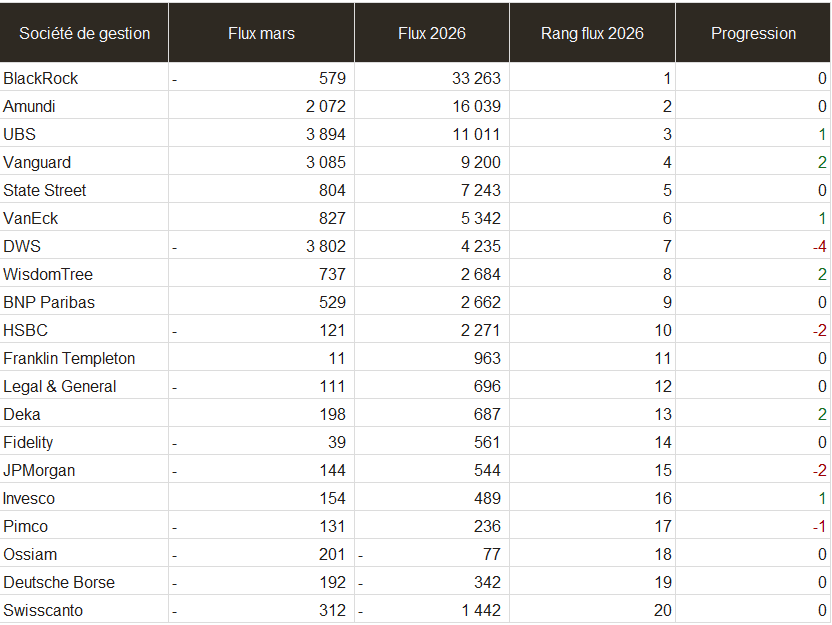Click Deutsche Borse Flux 2026 value 342

tap(487, 583)
